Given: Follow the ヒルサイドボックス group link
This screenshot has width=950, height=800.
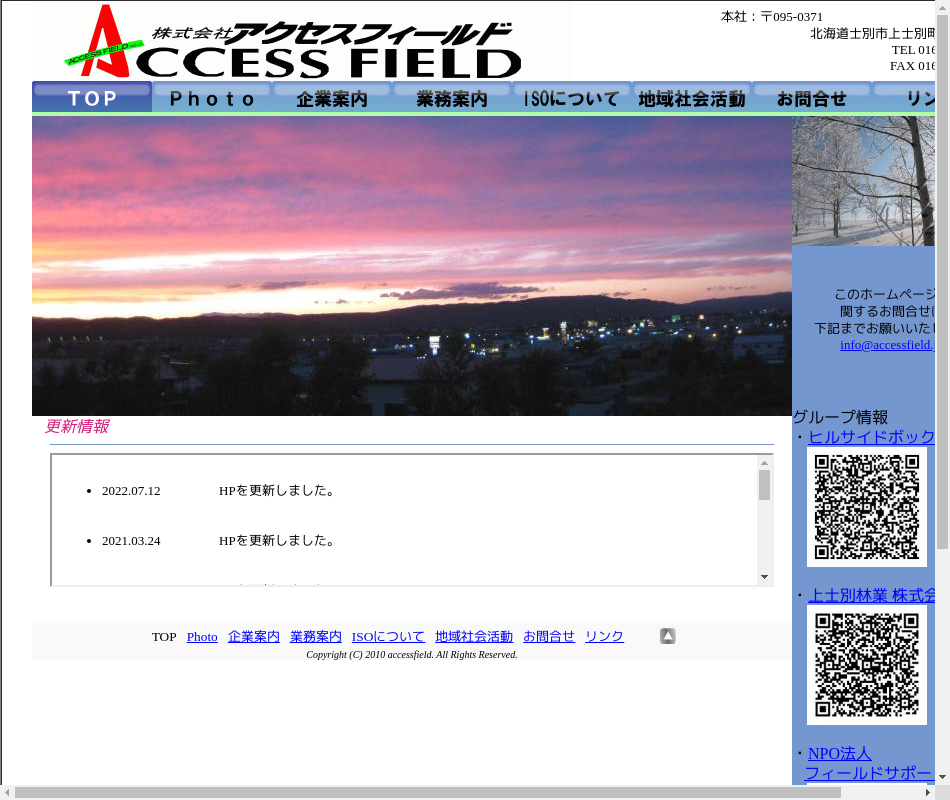Looking at the screenshot, I should click(x=870, y=437).
